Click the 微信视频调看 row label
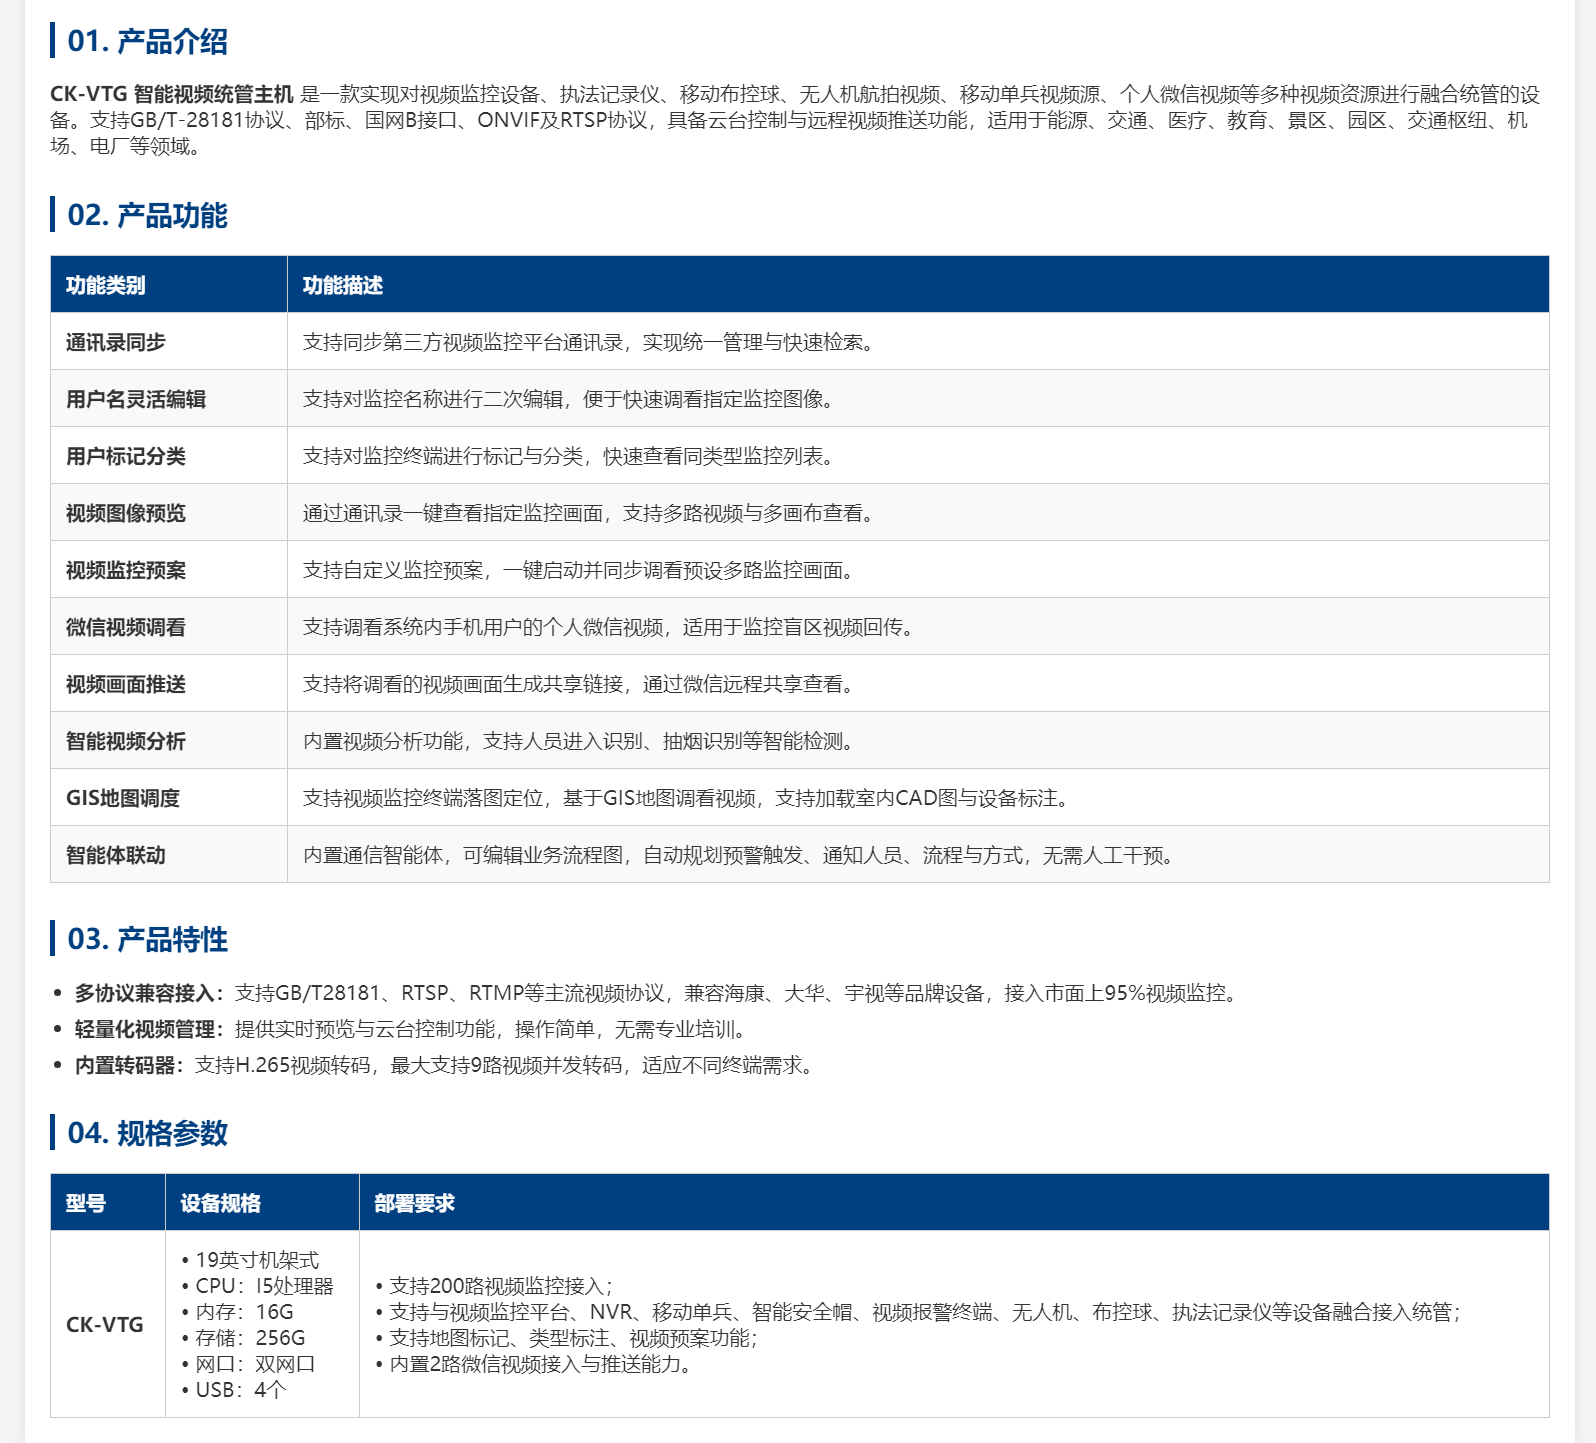This screenshot has height=1443, width=1596. pos(125,627)
